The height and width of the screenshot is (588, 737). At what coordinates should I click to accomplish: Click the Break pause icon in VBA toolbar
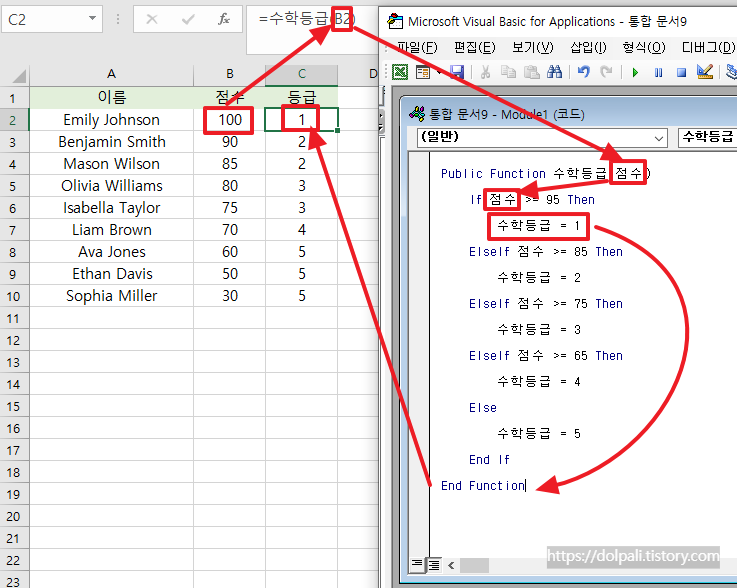pyautogui.click(x=659, y=72)
